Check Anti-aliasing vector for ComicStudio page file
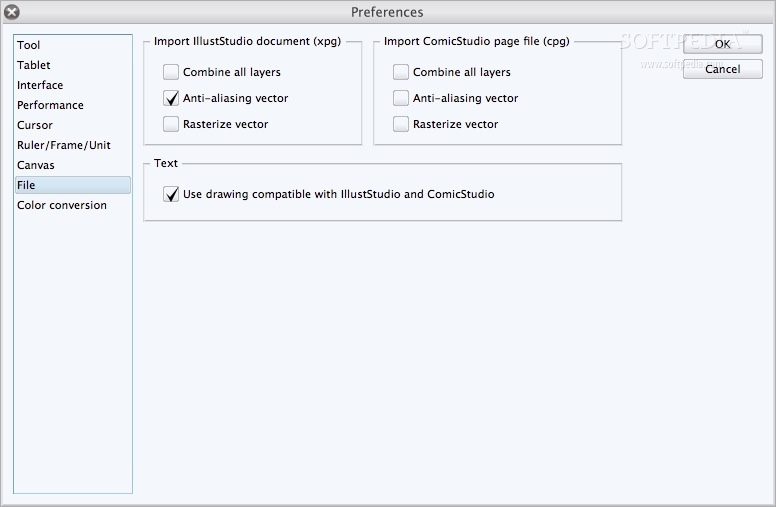776x507 pixels. (x=401, y=98)
